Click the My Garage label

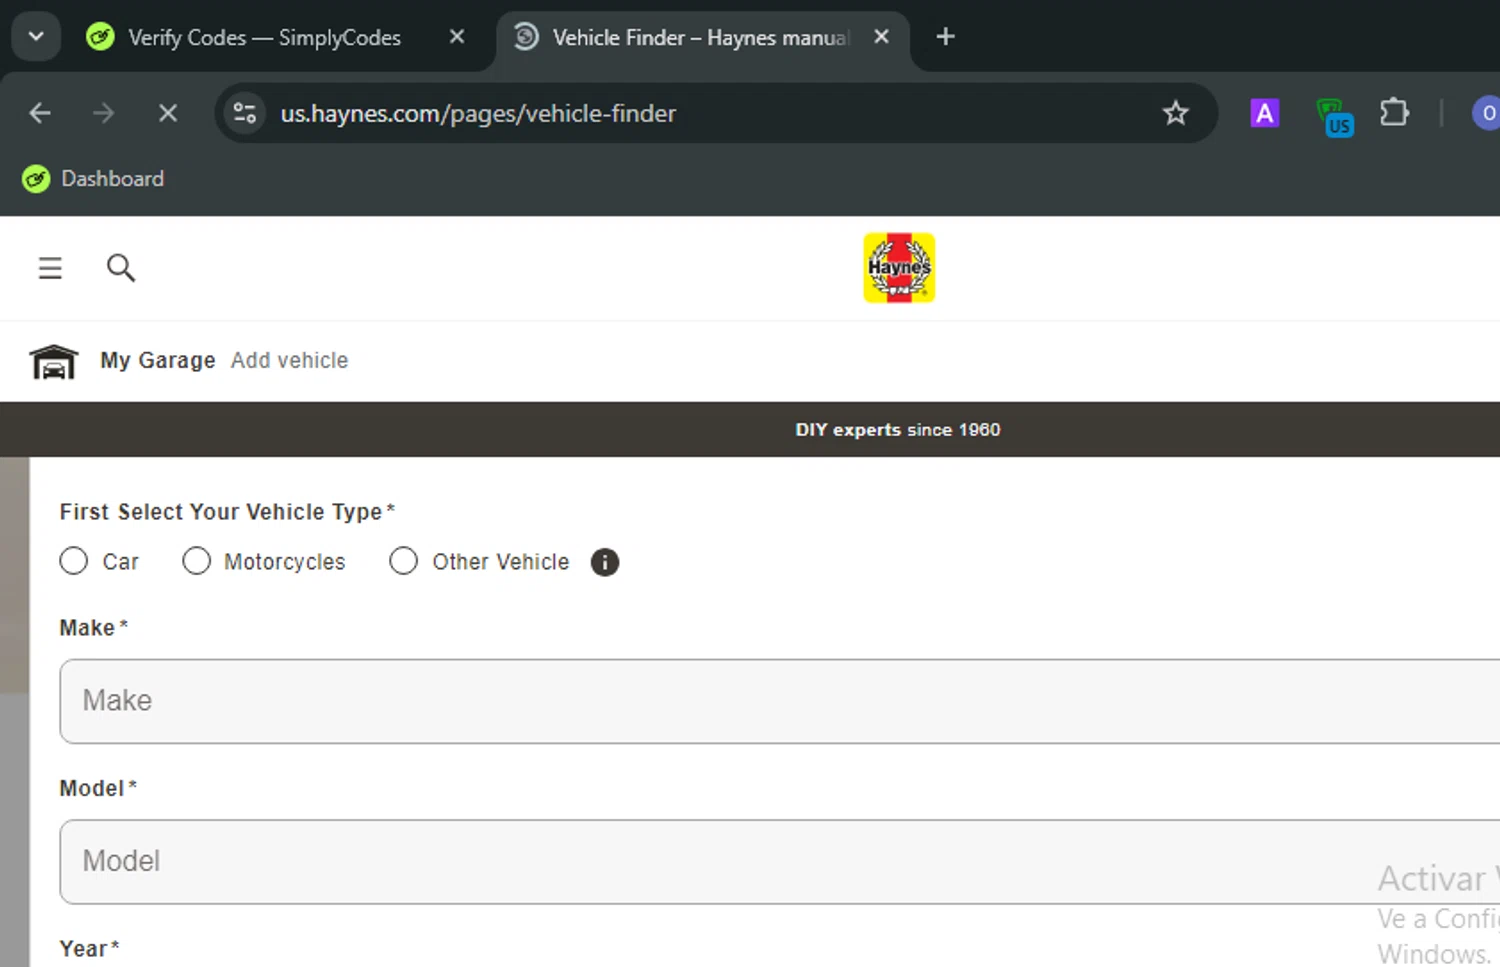(158, 360)
